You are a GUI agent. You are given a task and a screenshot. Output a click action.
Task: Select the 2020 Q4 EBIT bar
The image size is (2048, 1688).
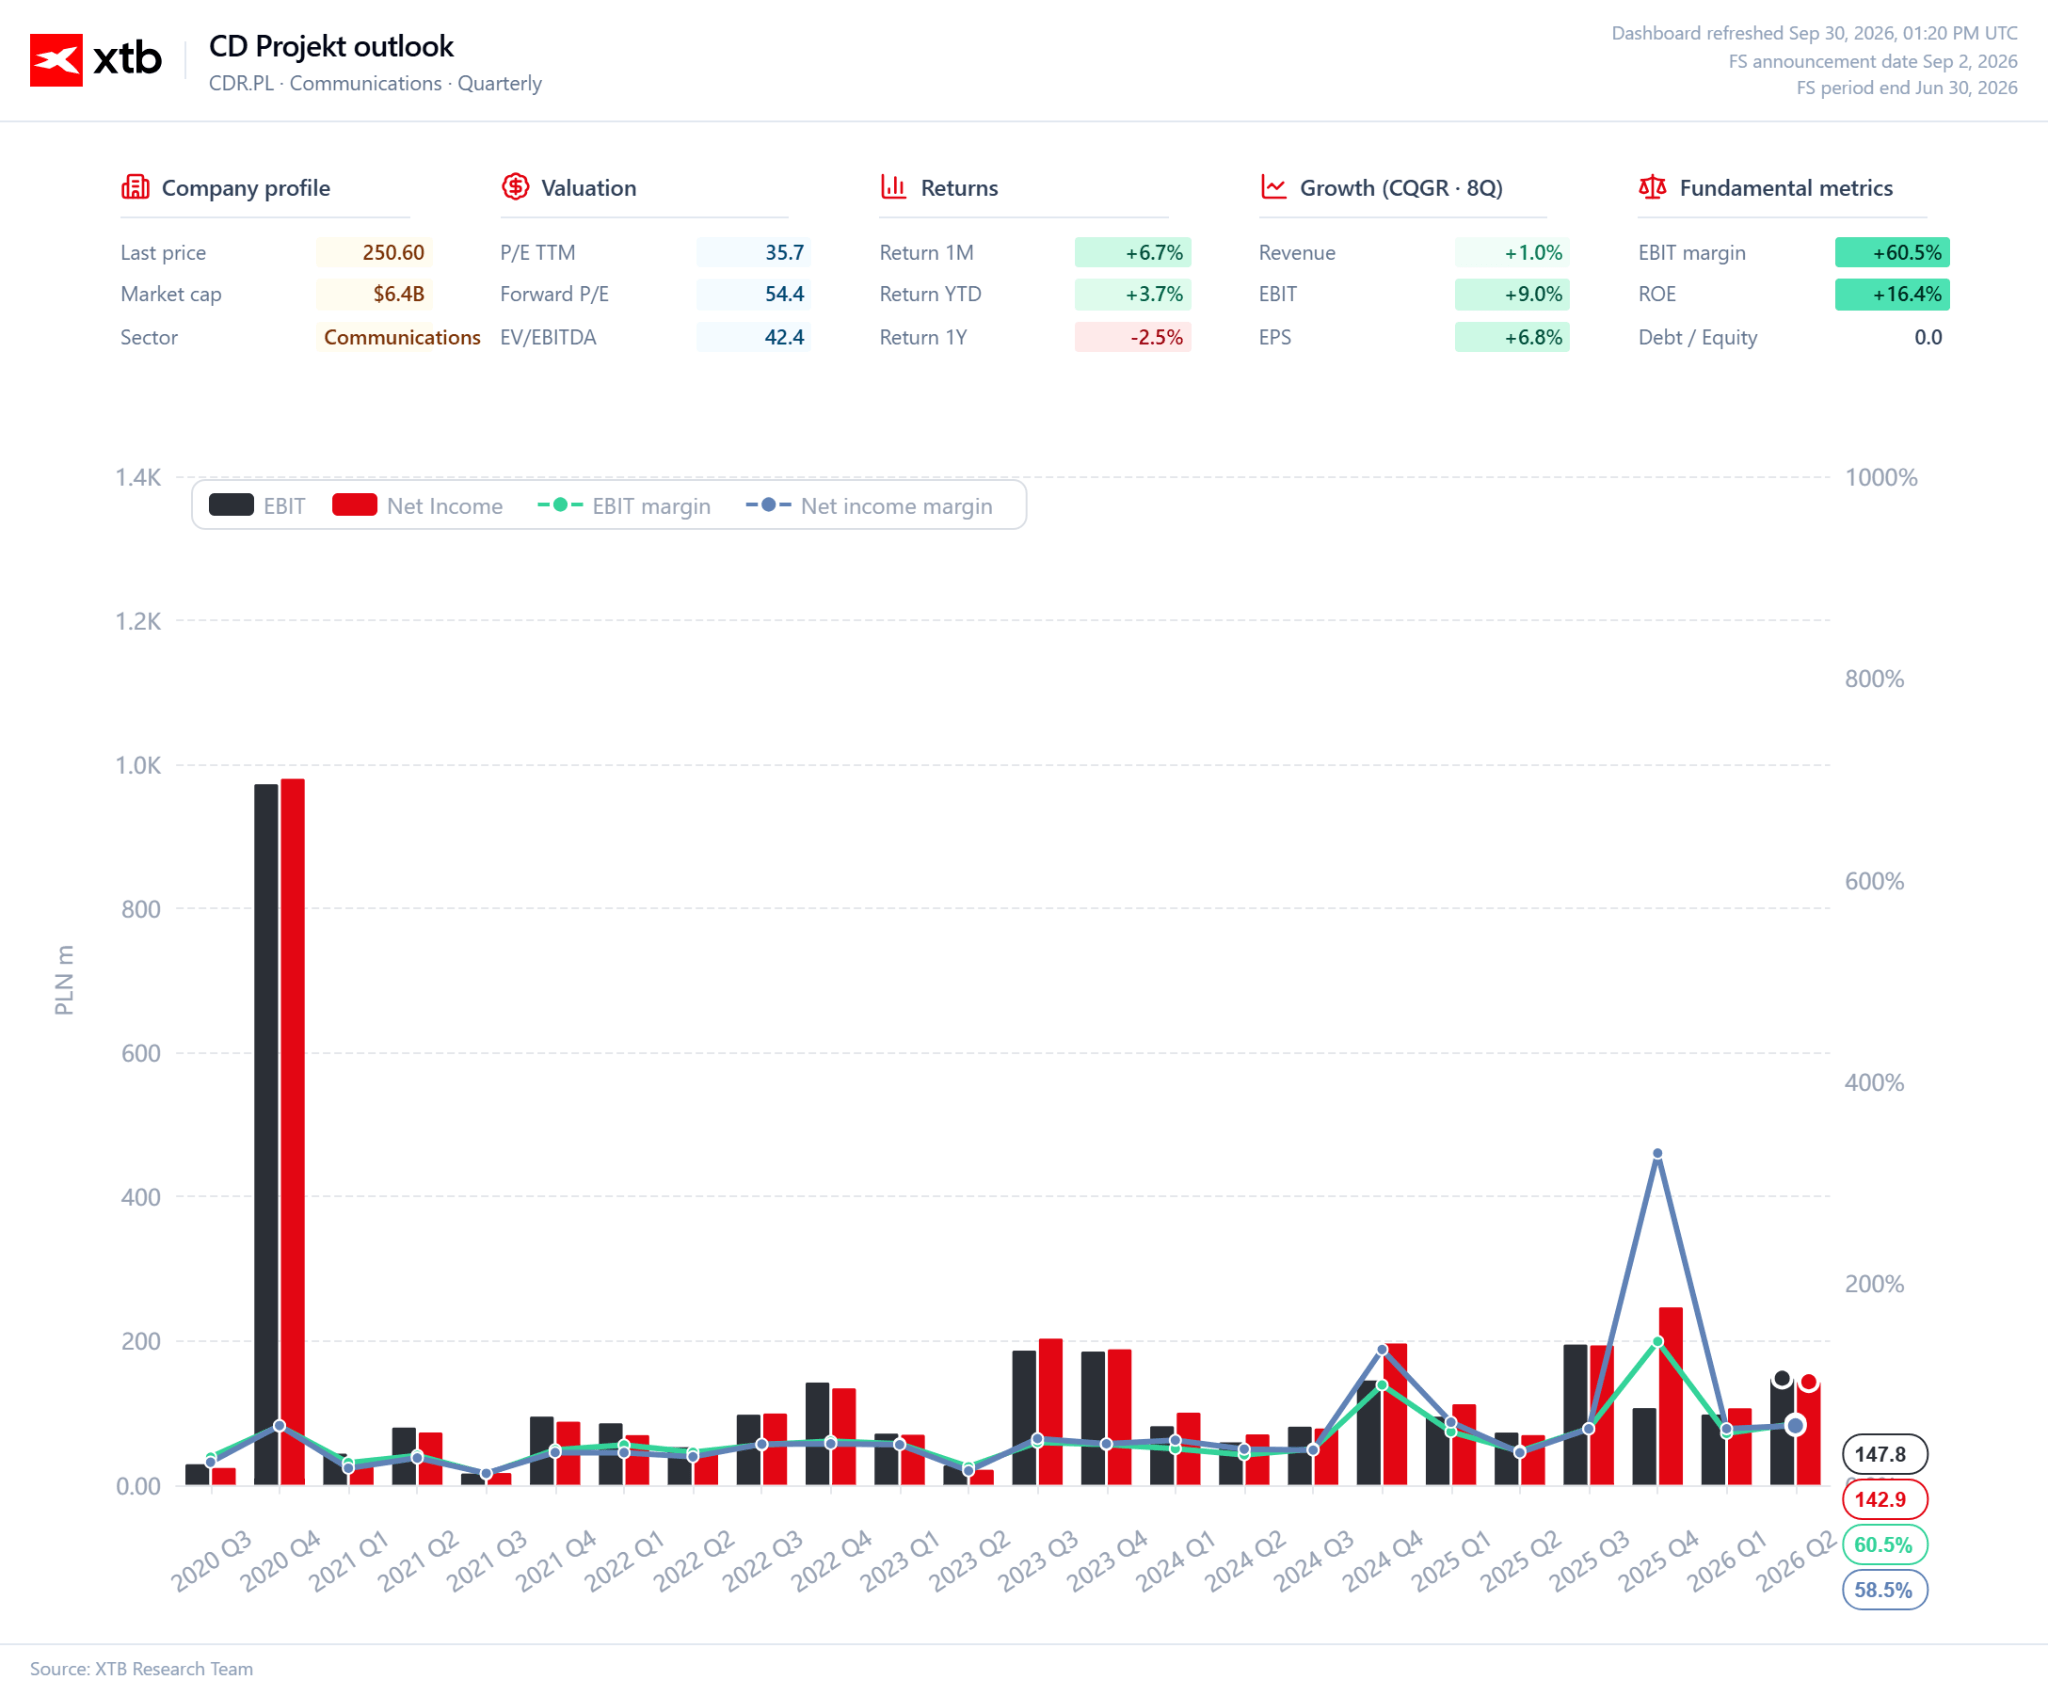tap(266, 1134)
